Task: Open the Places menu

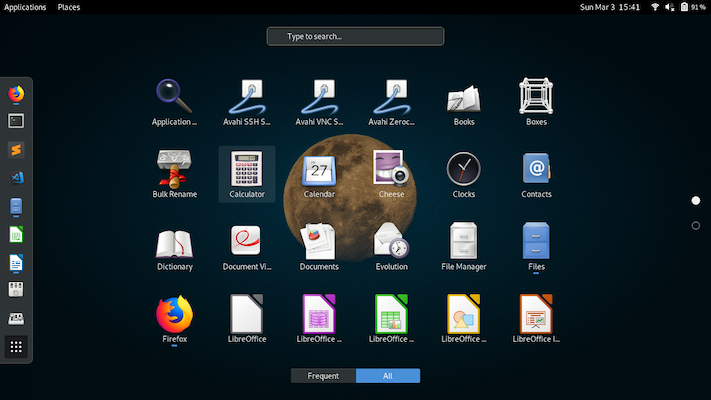Action: [69, 7]
